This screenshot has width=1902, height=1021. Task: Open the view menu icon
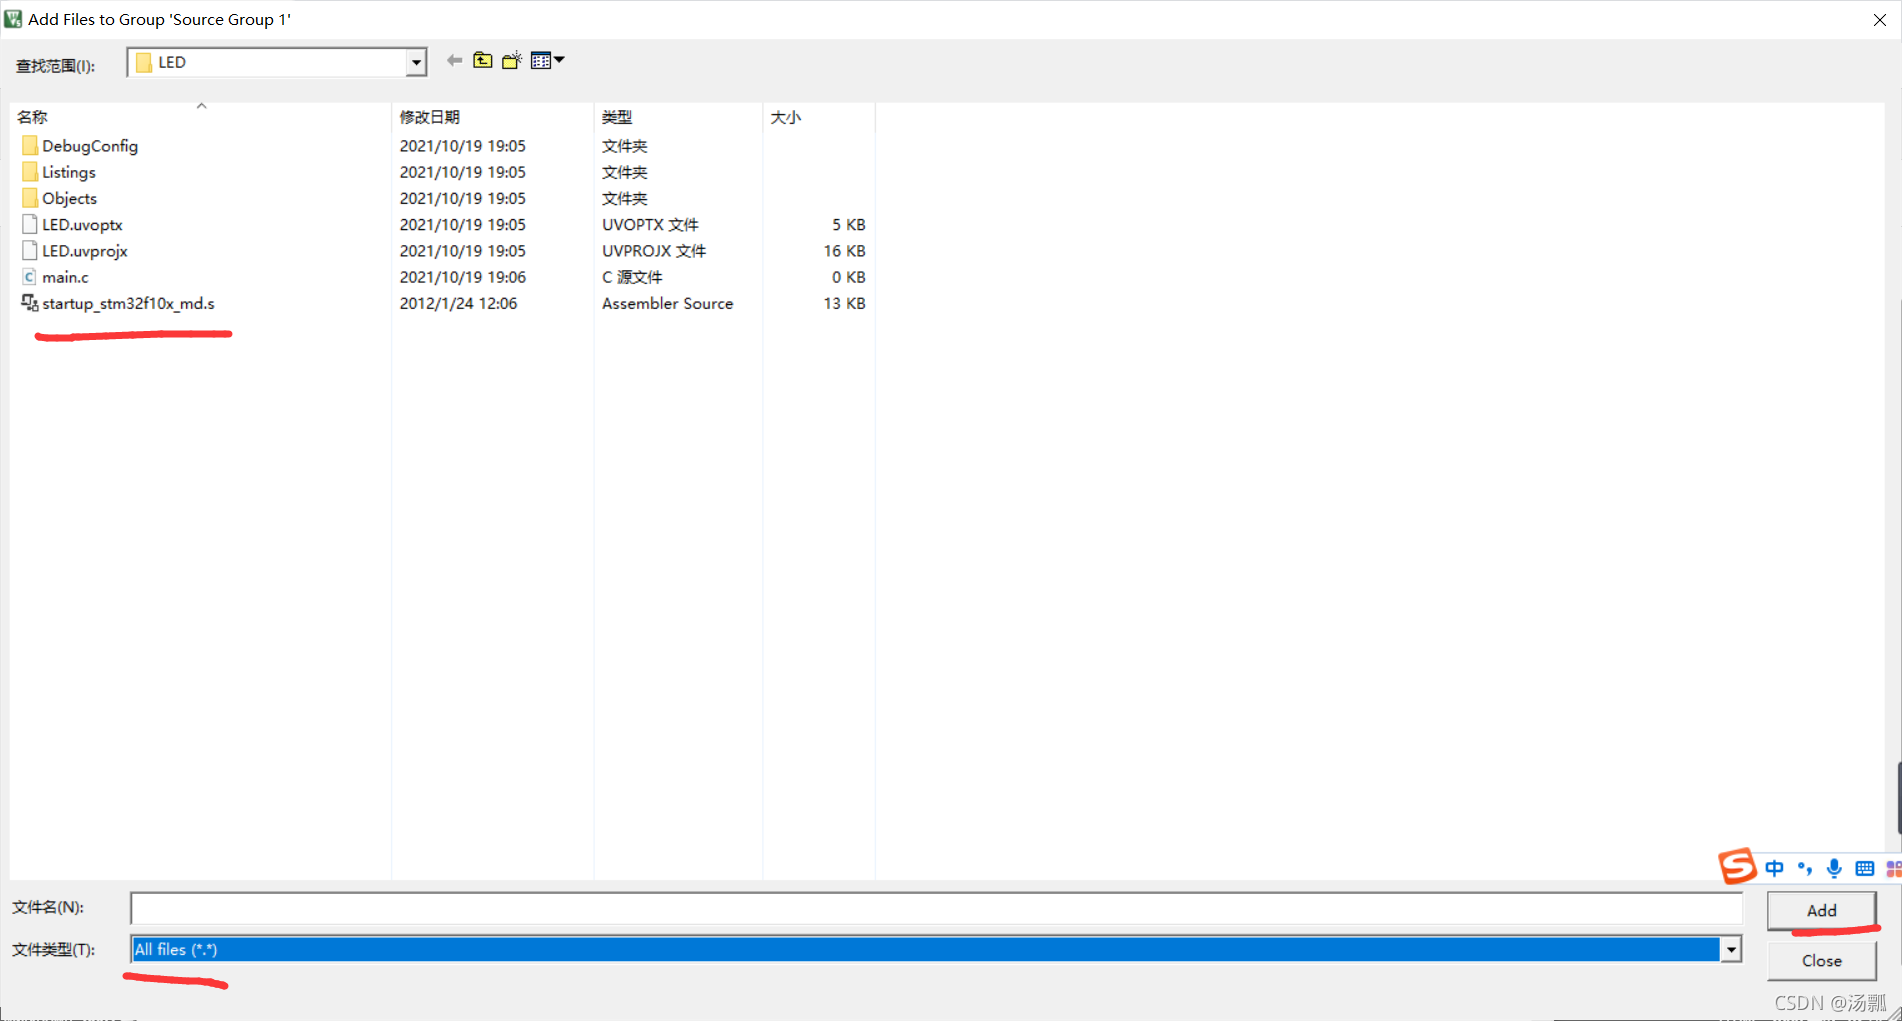click(547, 61)
